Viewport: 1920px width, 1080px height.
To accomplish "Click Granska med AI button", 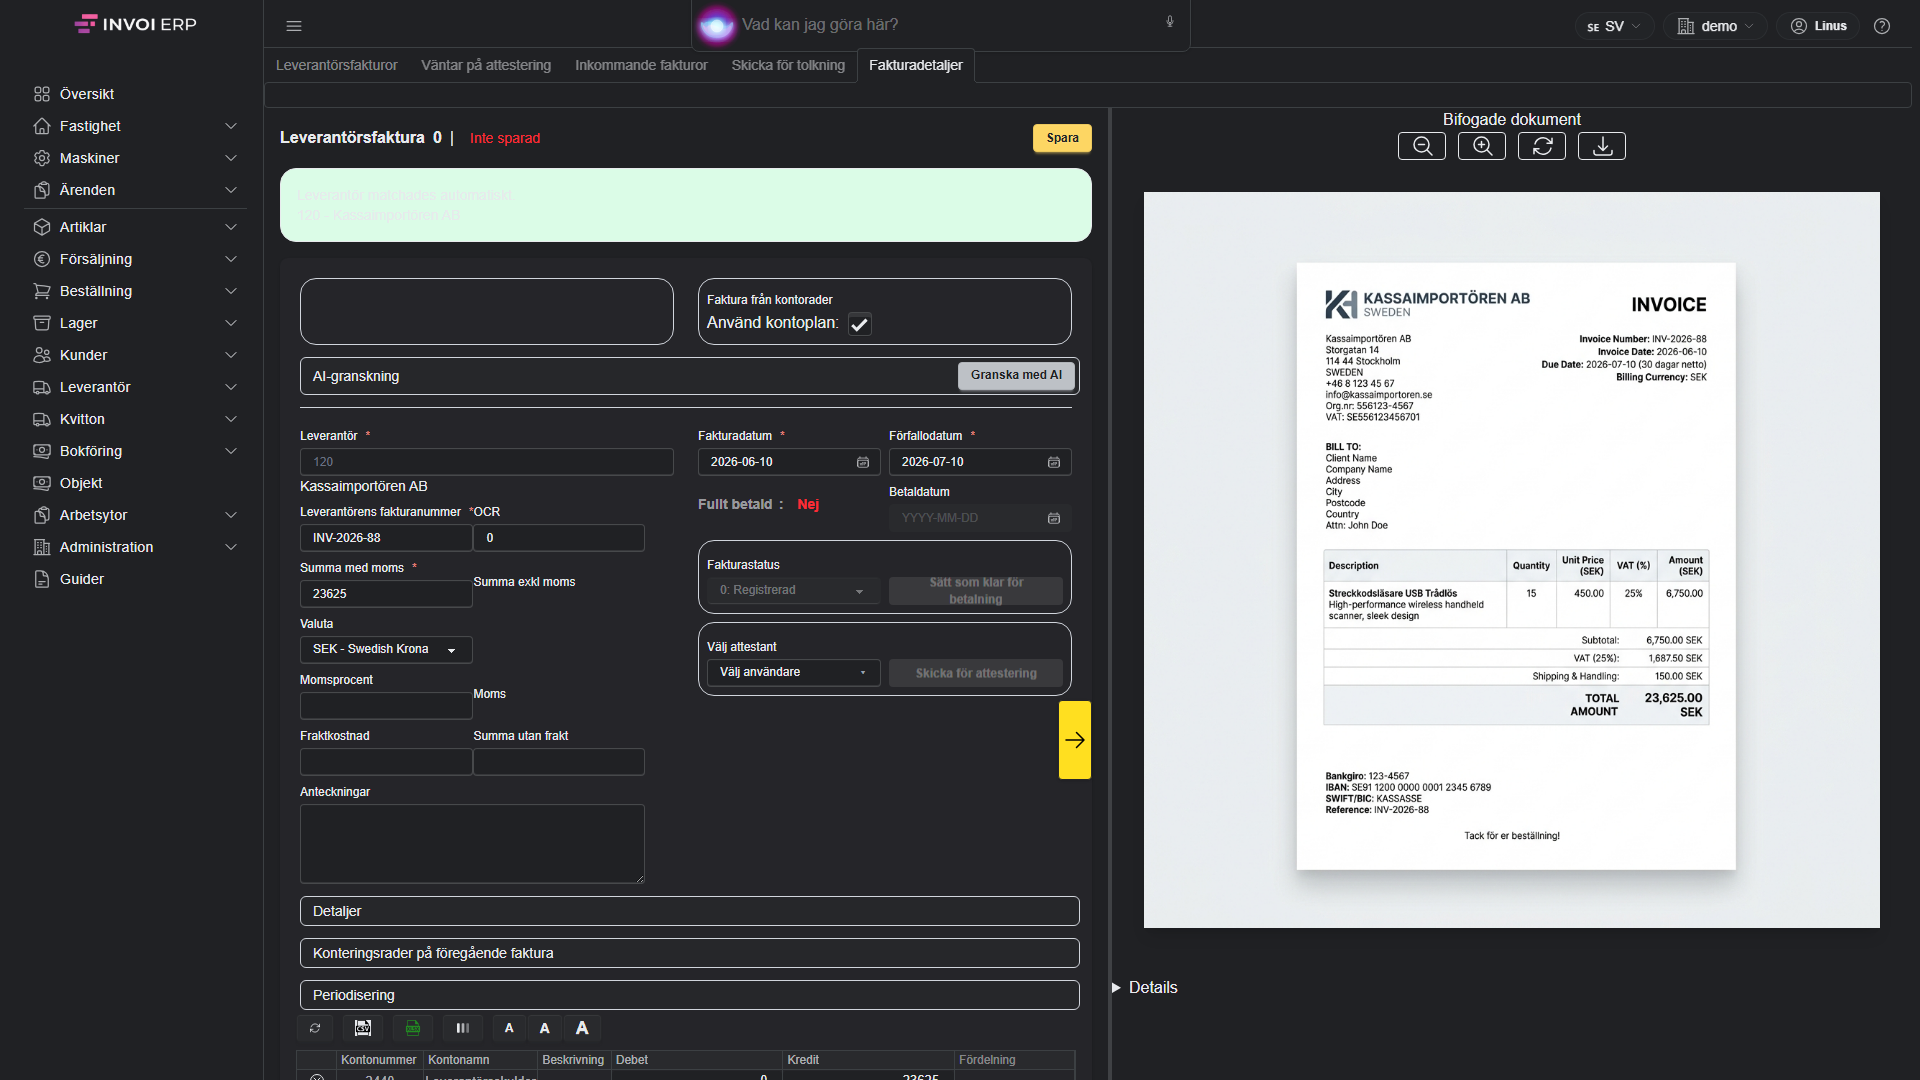I will (x=1016, y=375).
